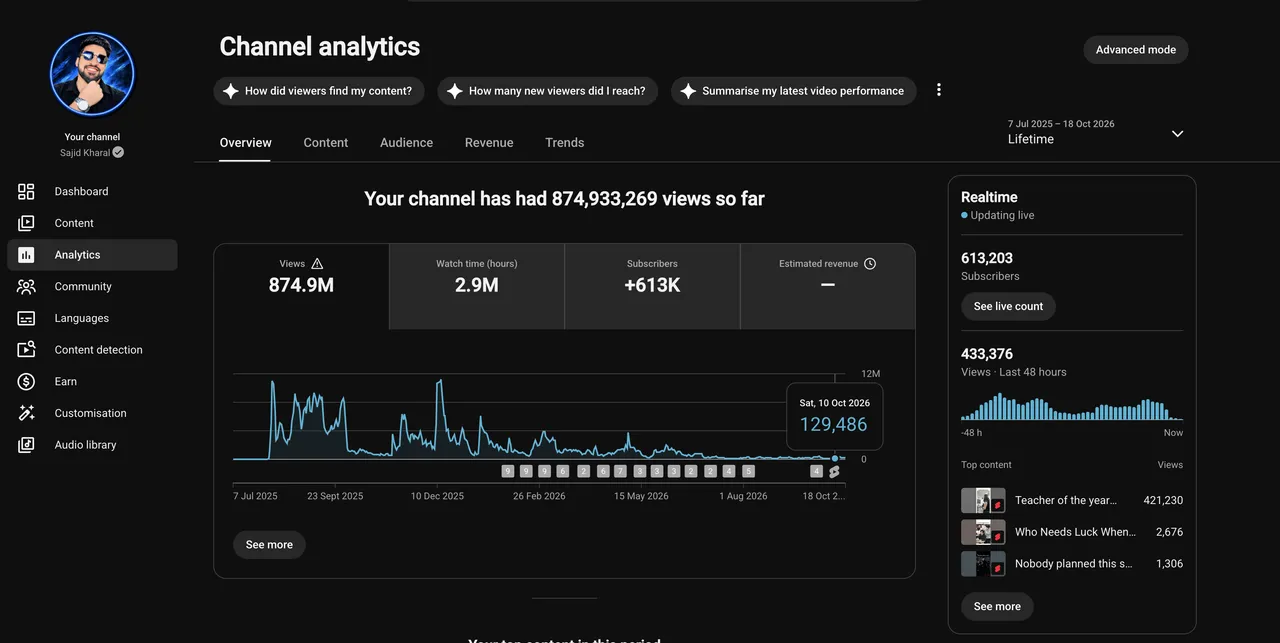Open the Revenue tab
The height and width of the screenshot is (643, 1280).
(489, 143)
